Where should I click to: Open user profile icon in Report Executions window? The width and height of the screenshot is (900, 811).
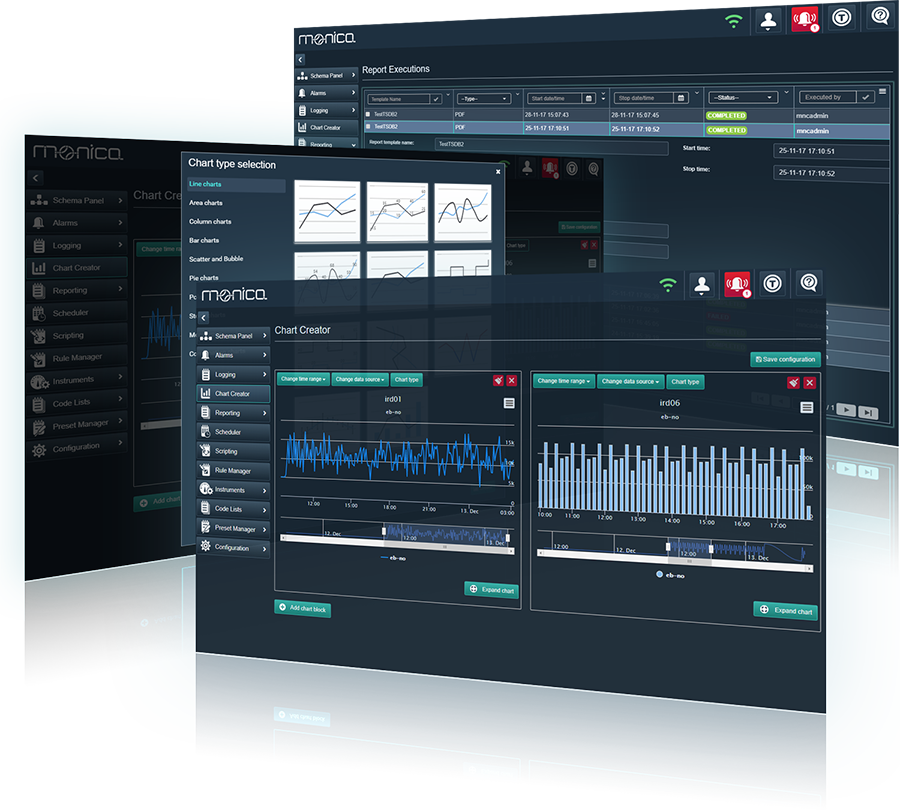(x=768, y=21)
